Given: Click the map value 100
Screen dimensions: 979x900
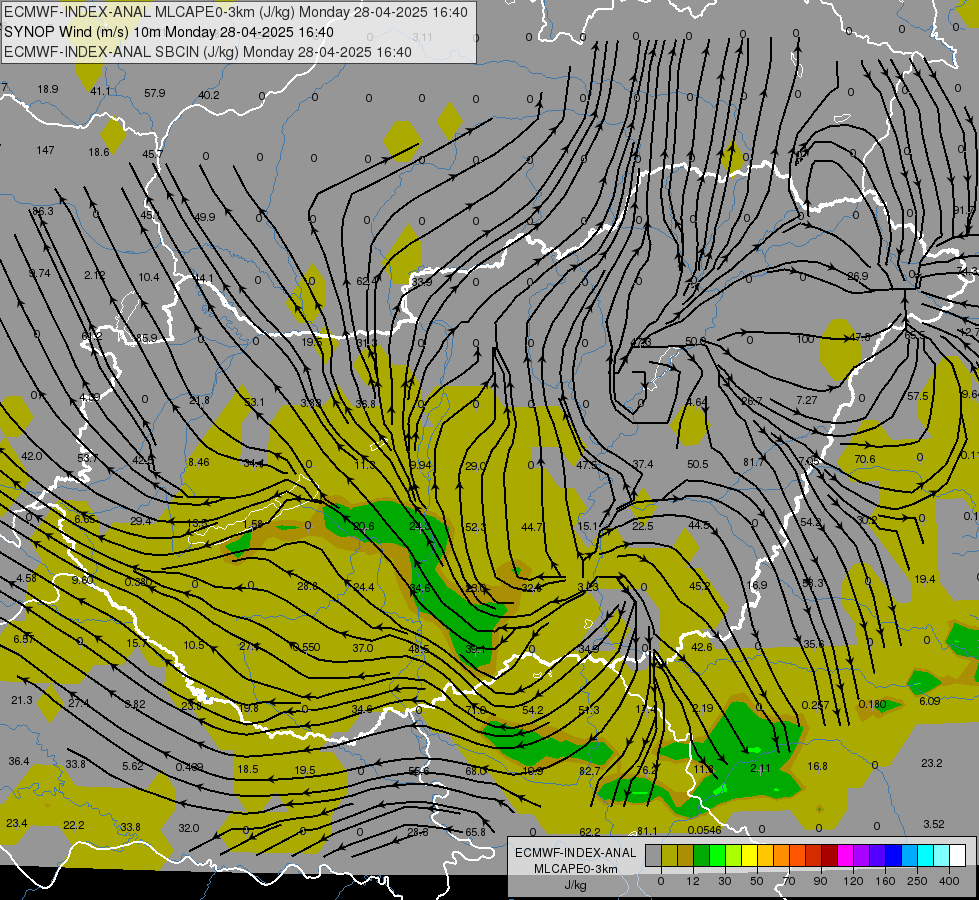Looking at the screenshot, I should pos(806,339).
